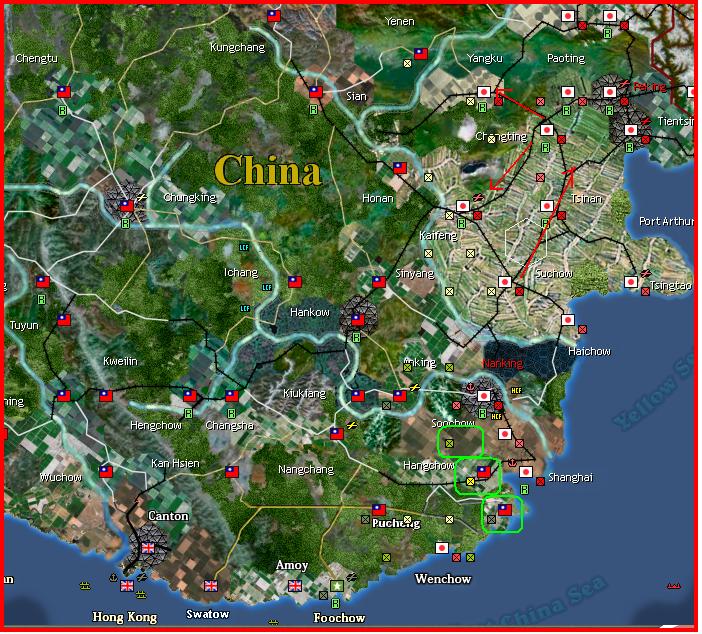Image resolution: width=702 pixels, height=634 pixels.
Task: Click the Hong Kong label
Action: click(125, 617)
